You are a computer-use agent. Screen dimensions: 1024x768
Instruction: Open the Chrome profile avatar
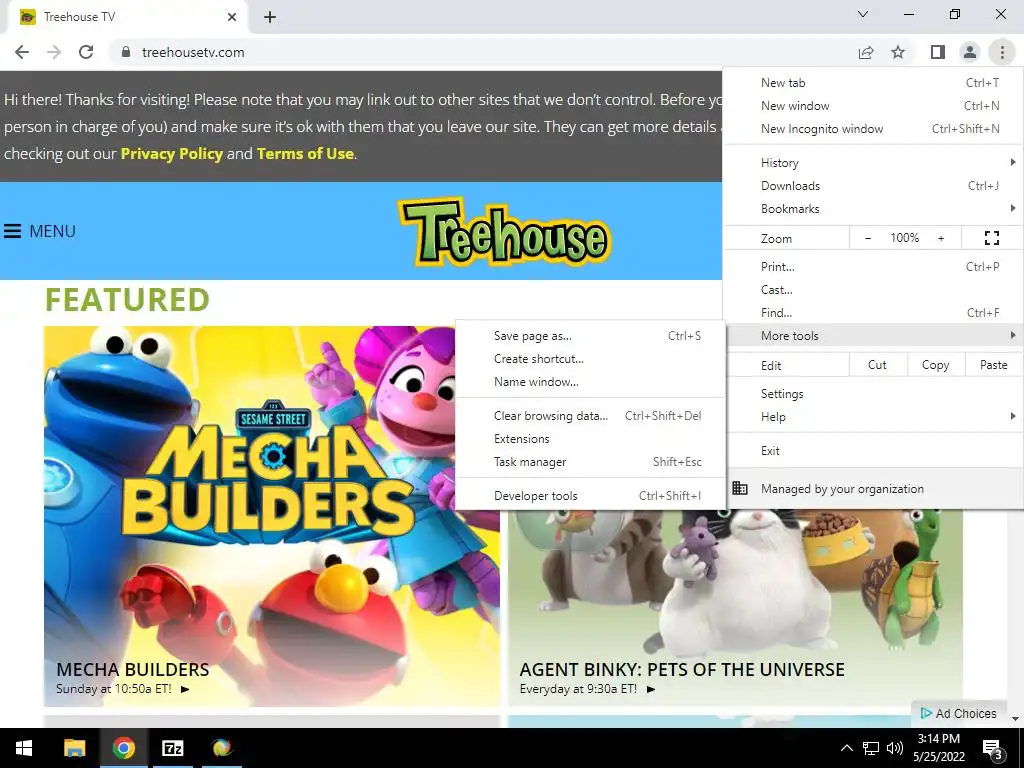970,52
